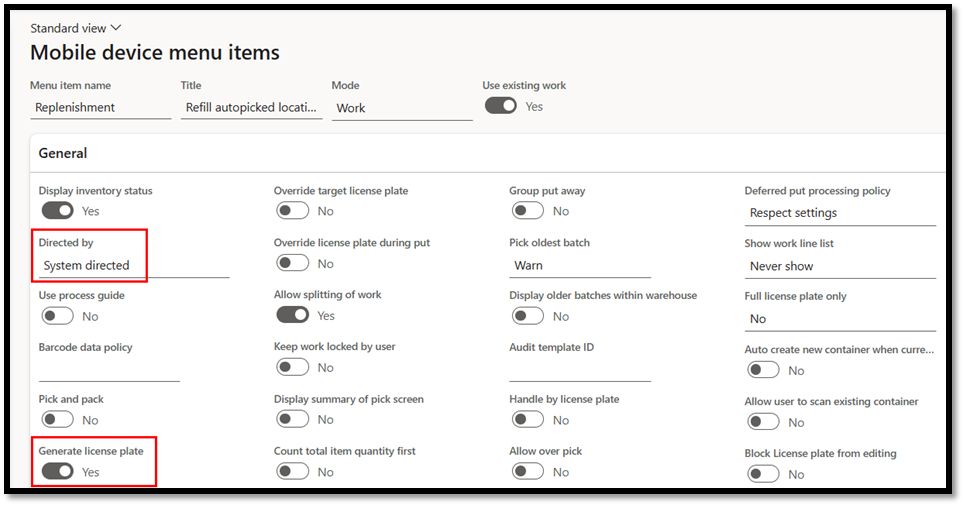Click the Menu item name field
965x507 pixels.
click(100, 108)
